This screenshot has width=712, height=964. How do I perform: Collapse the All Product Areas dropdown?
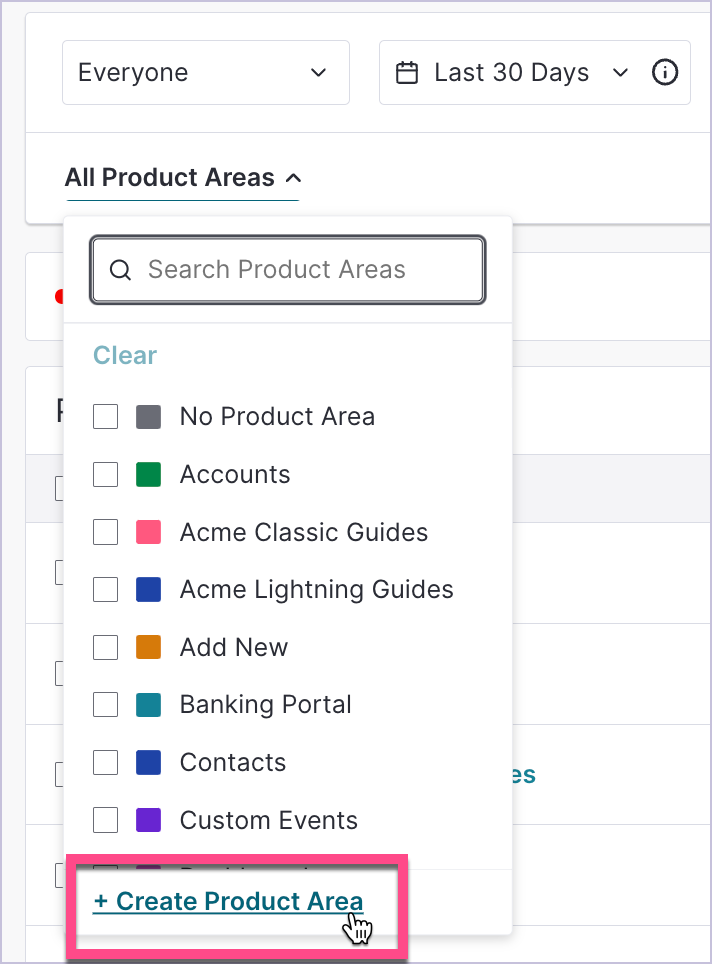point(183,177)
